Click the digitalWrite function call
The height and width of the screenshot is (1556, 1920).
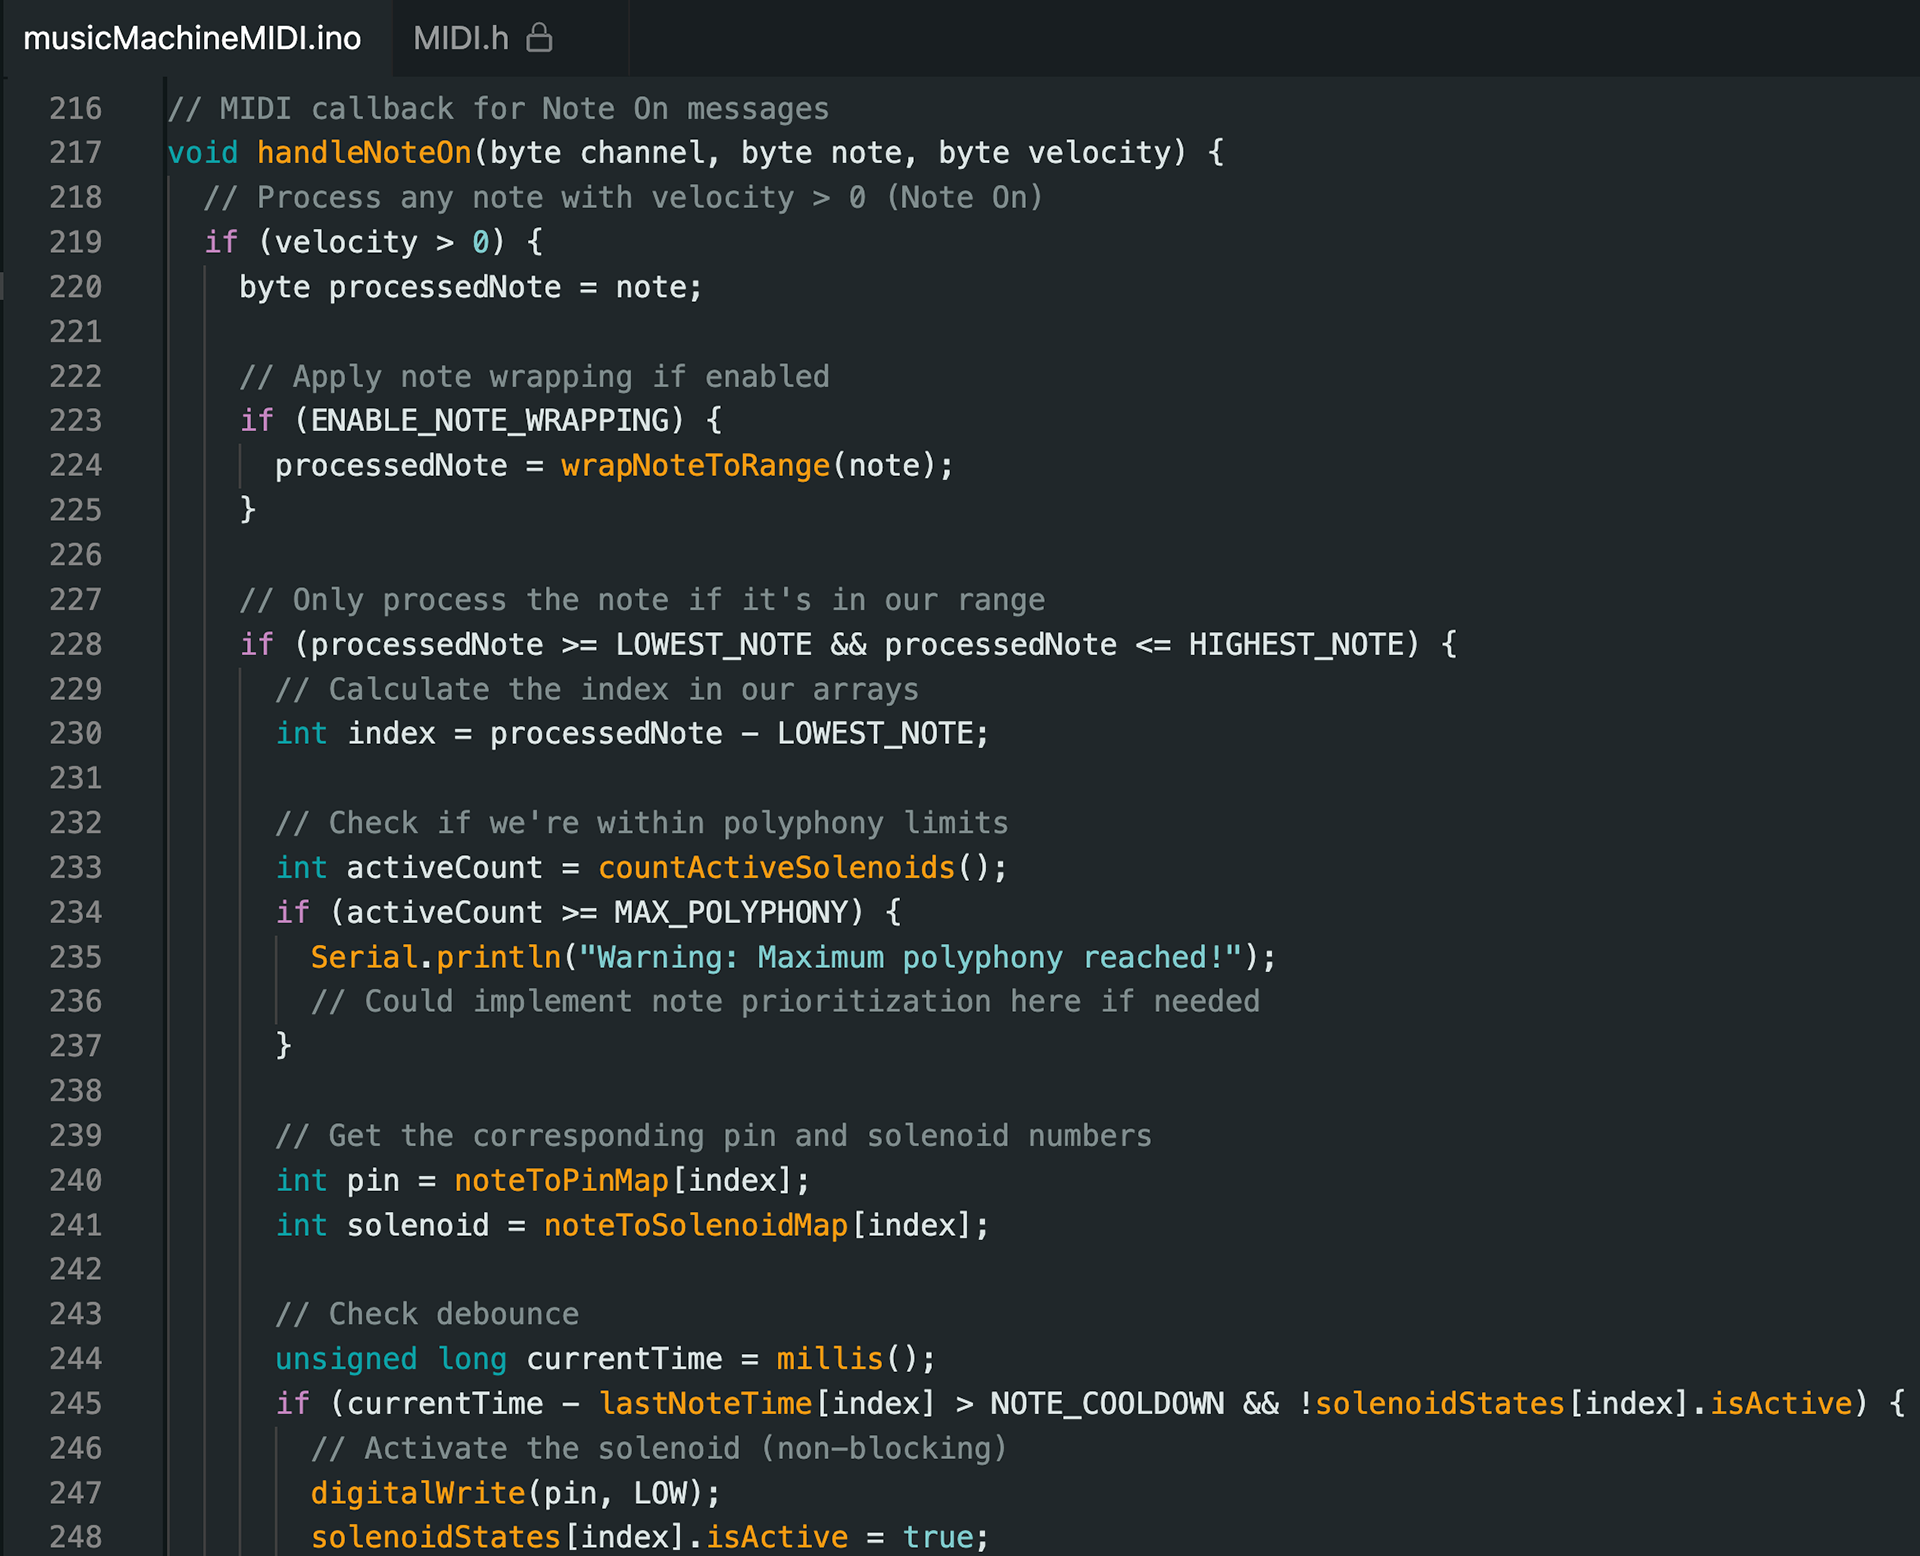coord(418,1494)
